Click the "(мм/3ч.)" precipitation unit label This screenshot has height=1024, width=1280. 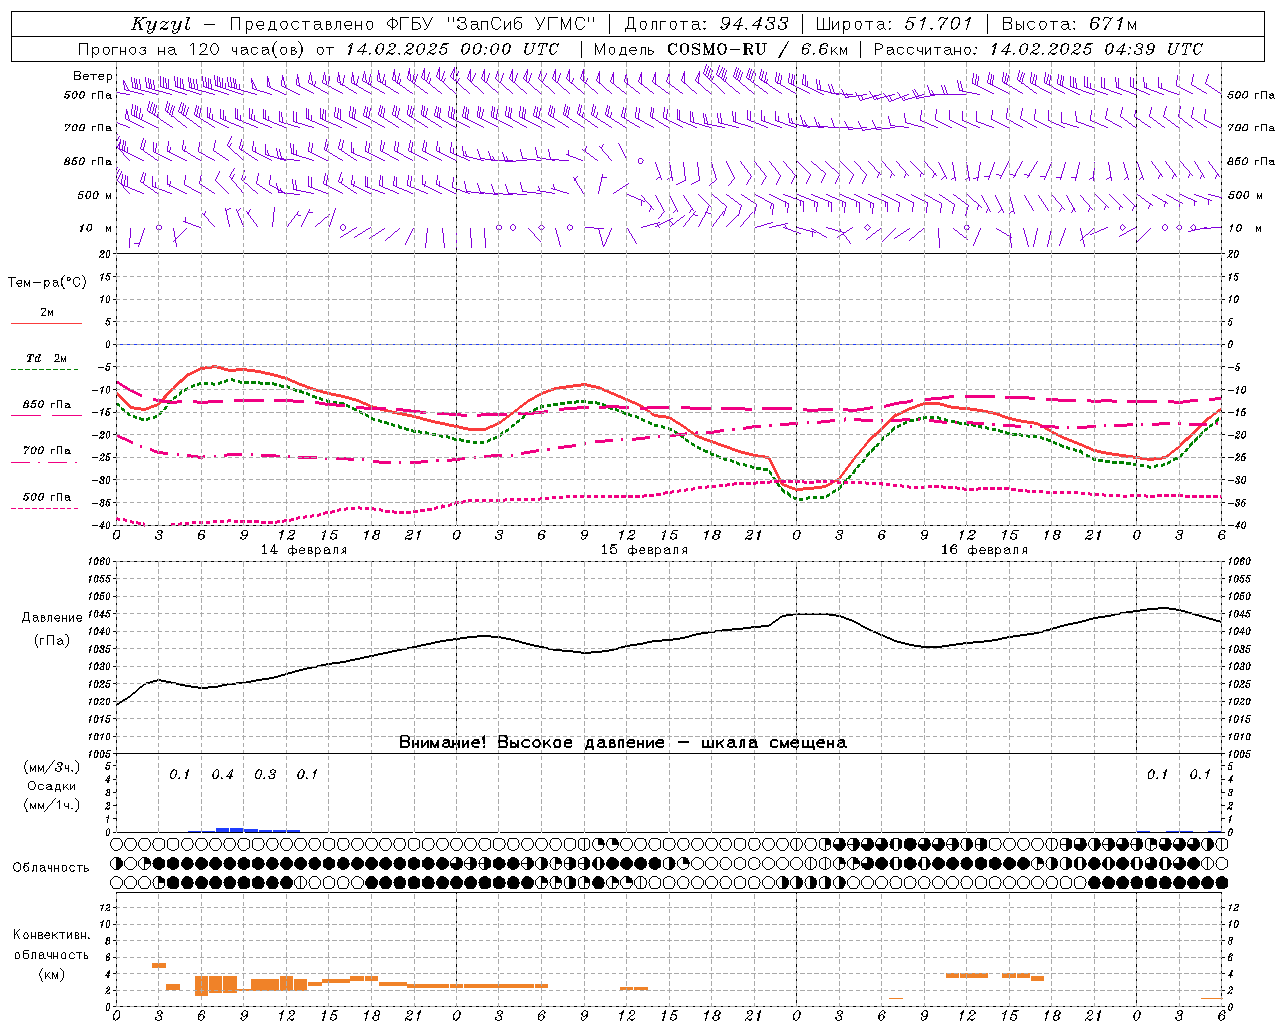point(51,767)
